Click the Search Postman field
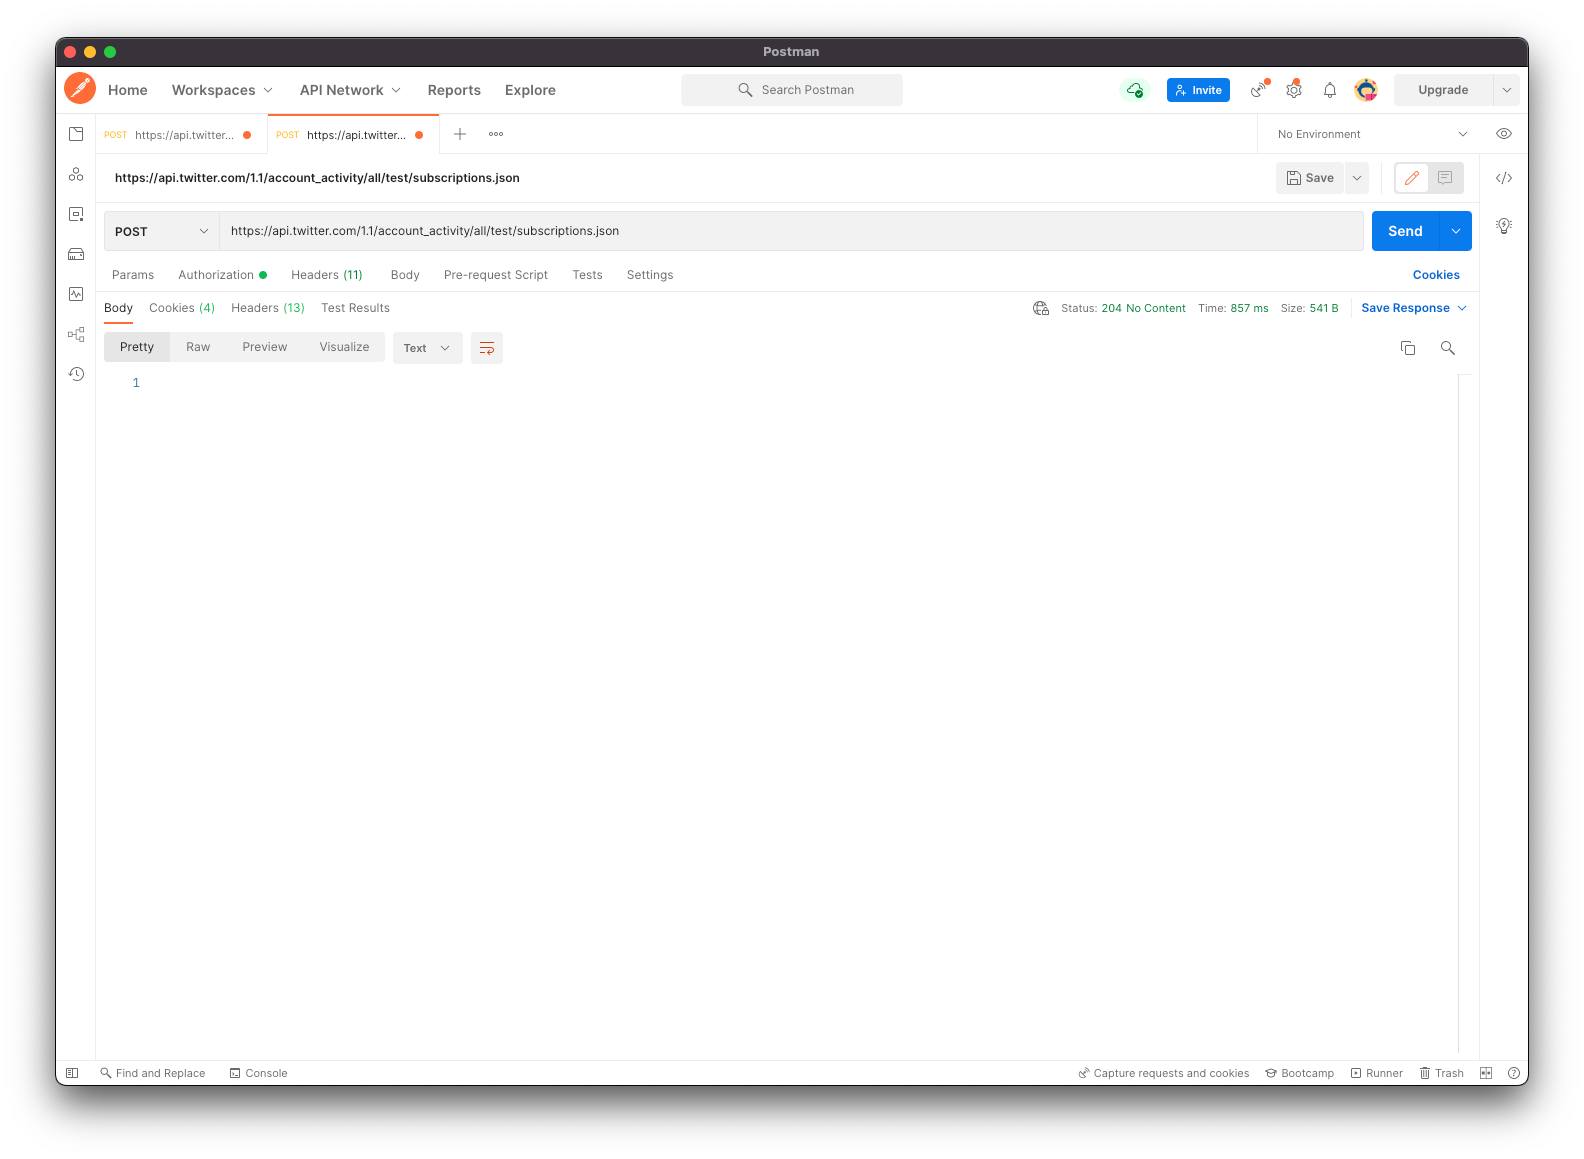The image size is (1584, 1159). (792, 90)
